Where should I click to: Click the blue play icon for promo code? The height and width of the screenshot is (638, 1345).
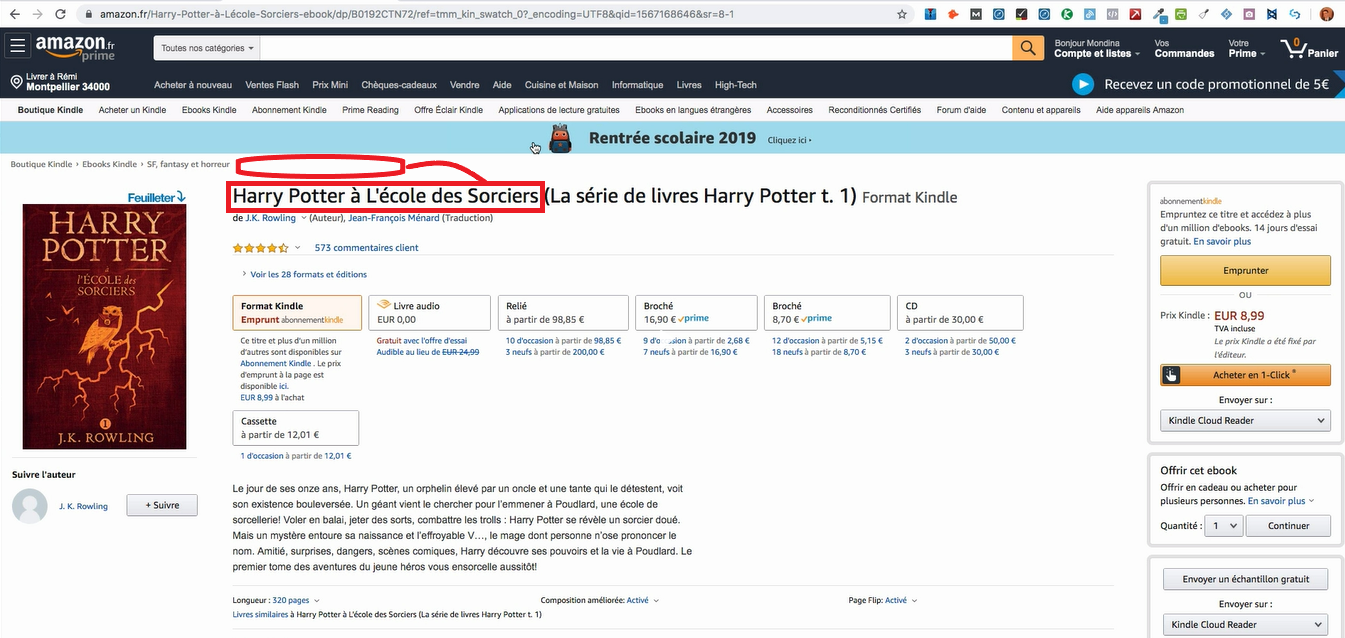coord(1083,85)
